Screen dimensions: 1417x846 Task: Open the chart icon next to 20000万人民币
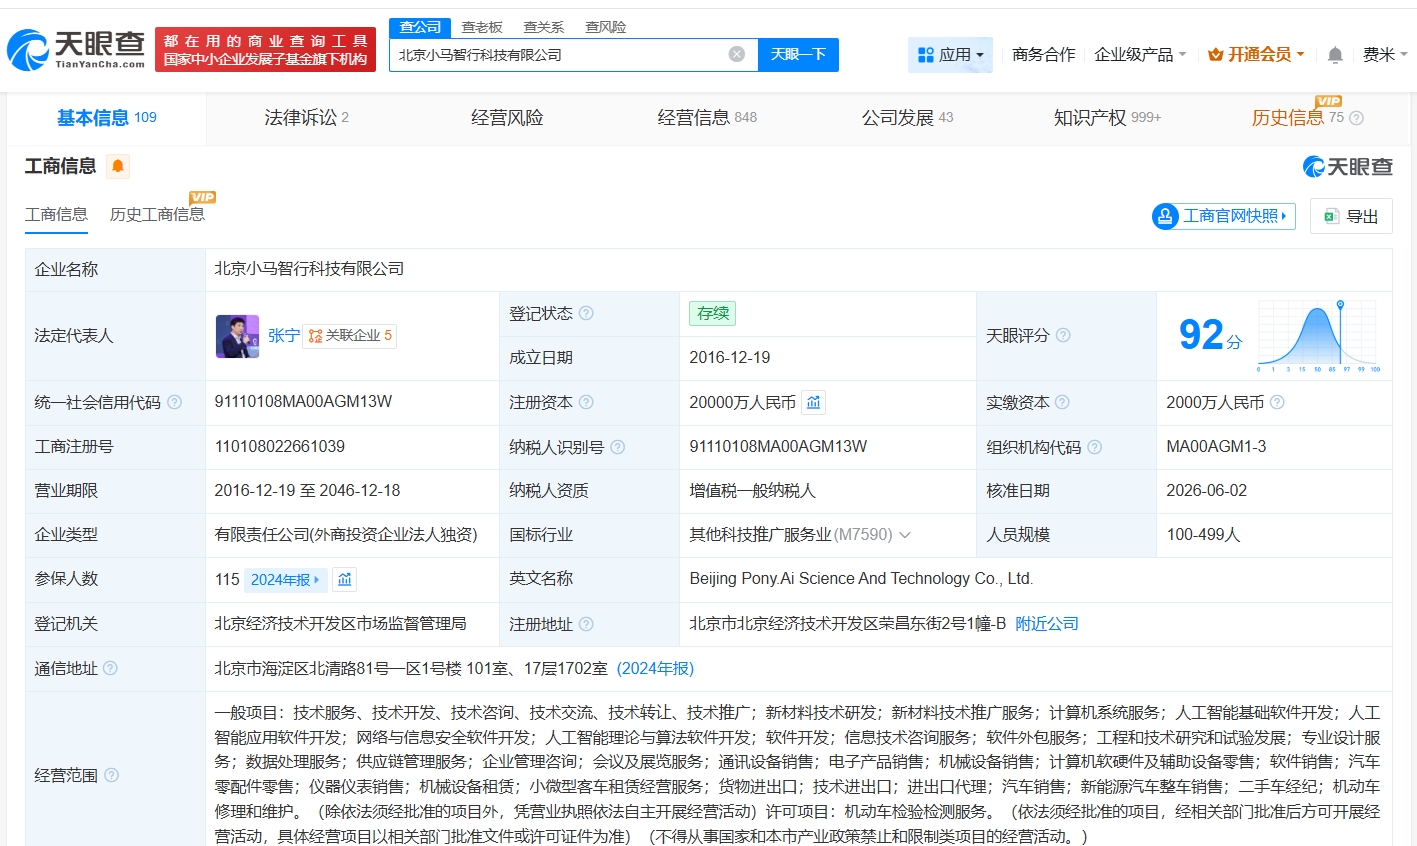(x=814, y=402)
